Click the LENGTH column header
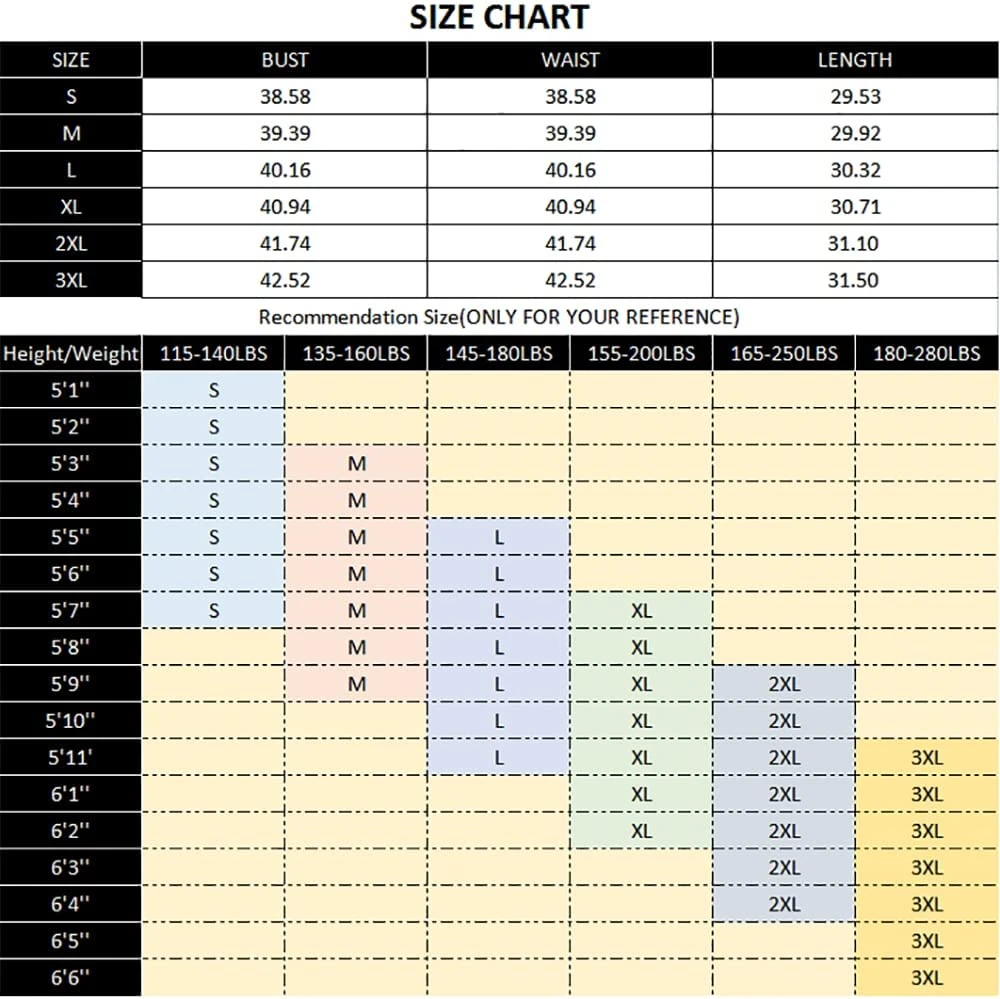Viewport: 1000px width, 999px height. click(x=854, y=60)
